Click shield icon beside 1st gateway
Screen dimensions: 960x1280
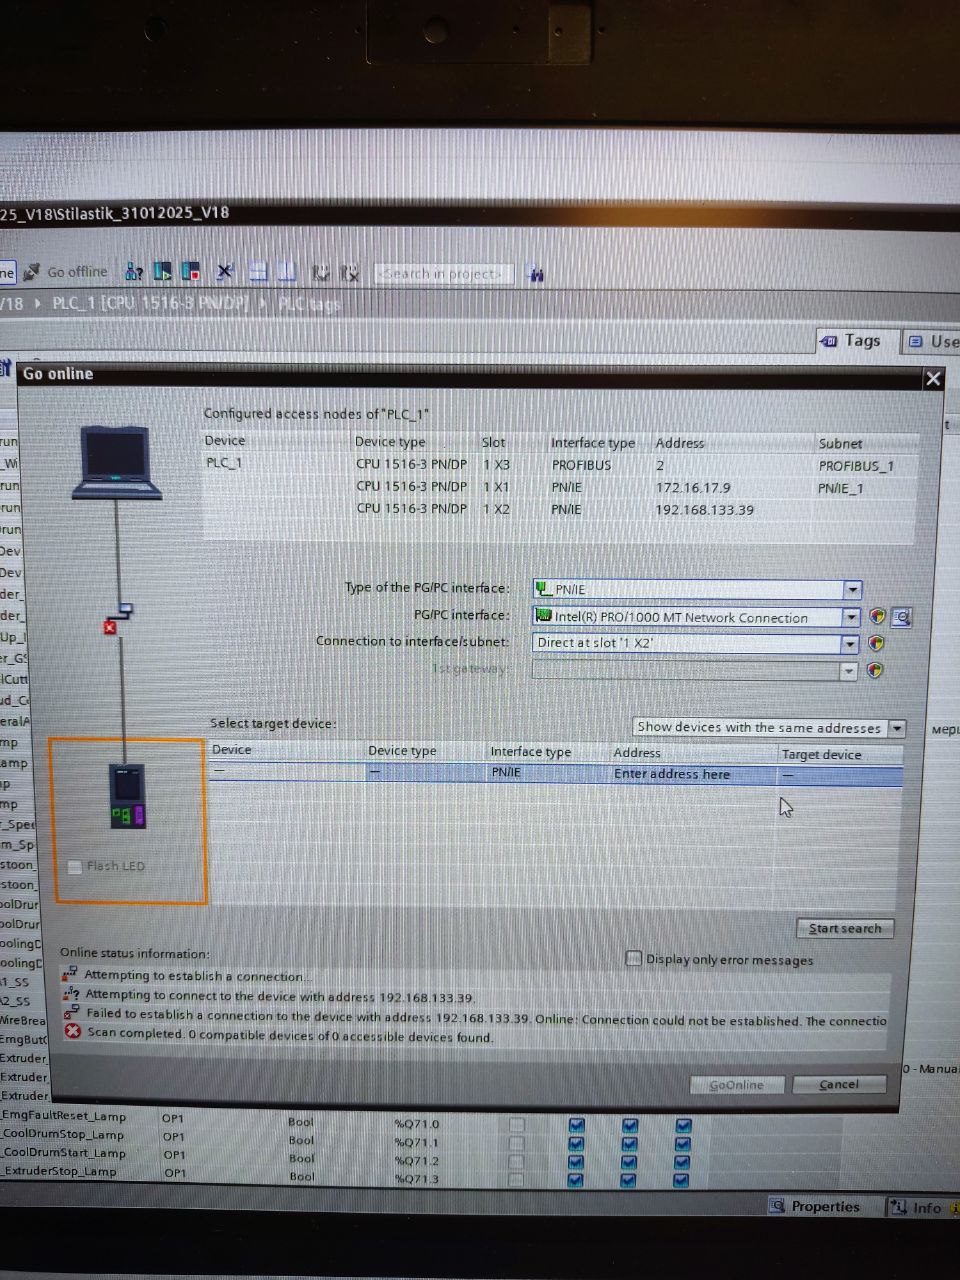click(x=875, y=670)
